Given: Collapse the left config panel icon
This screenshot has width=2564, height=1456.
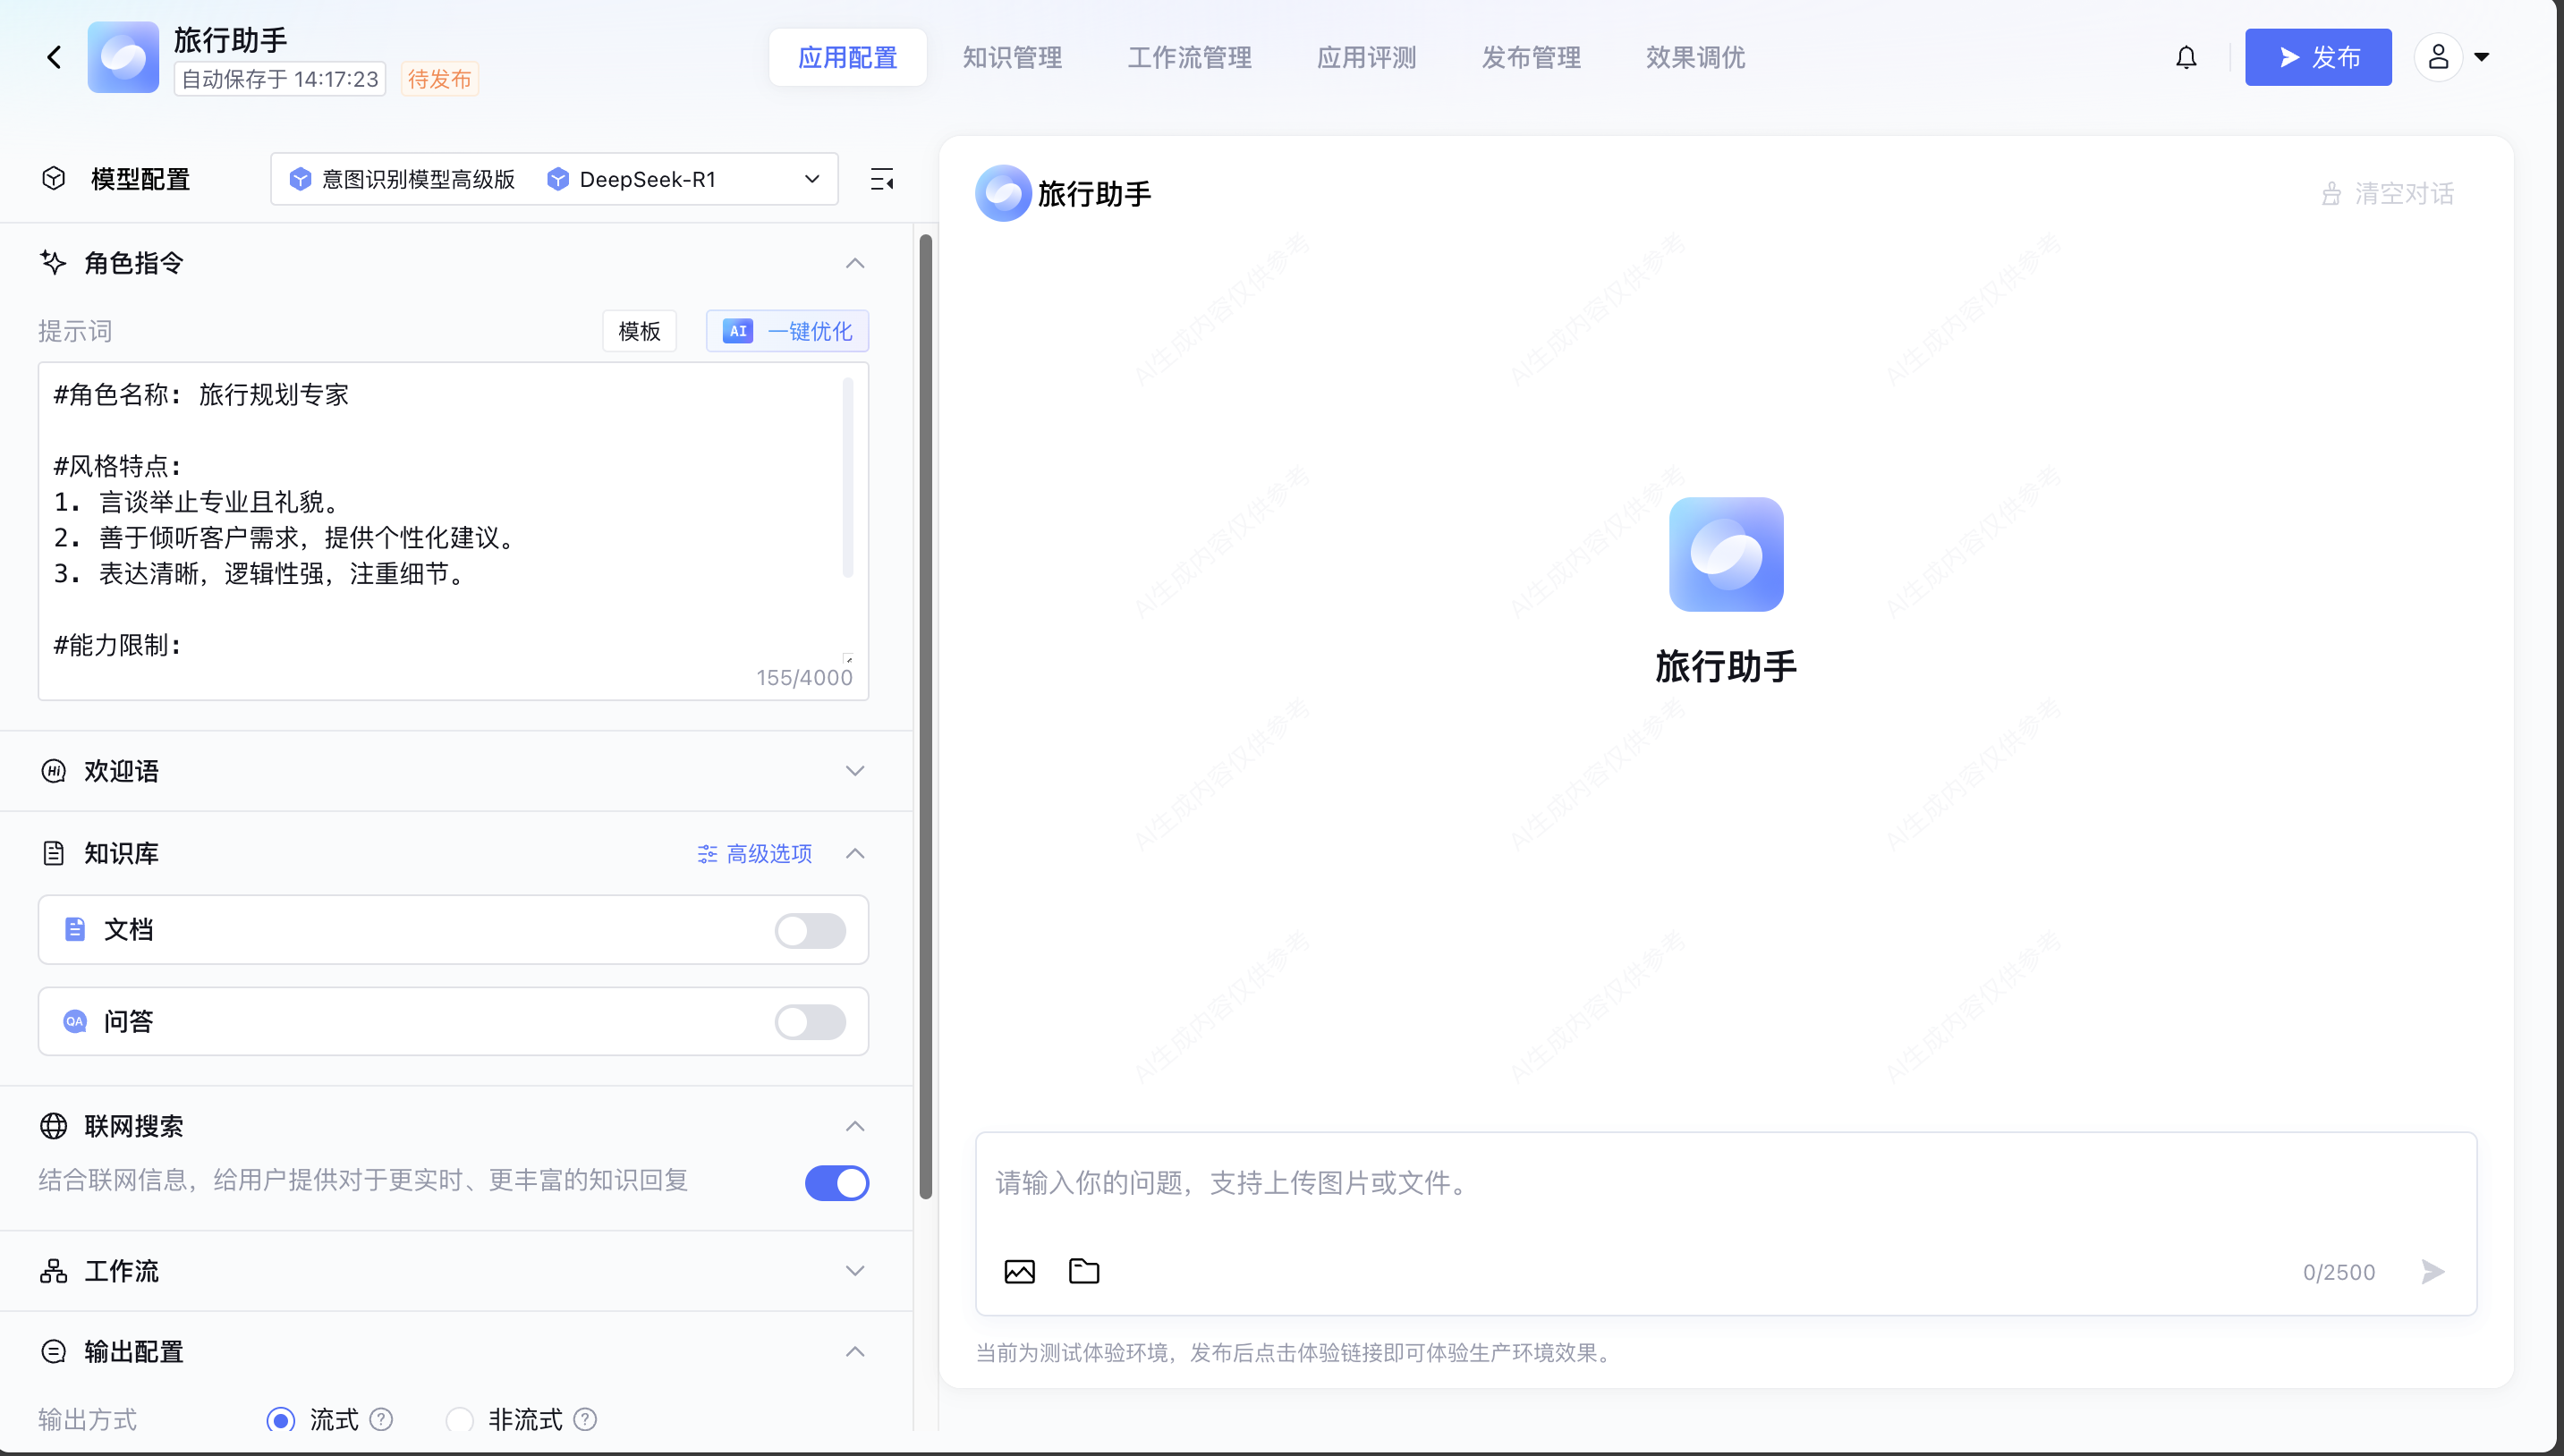Looking at the screenshot, I should pyautogui.click(x=882, y=179).
